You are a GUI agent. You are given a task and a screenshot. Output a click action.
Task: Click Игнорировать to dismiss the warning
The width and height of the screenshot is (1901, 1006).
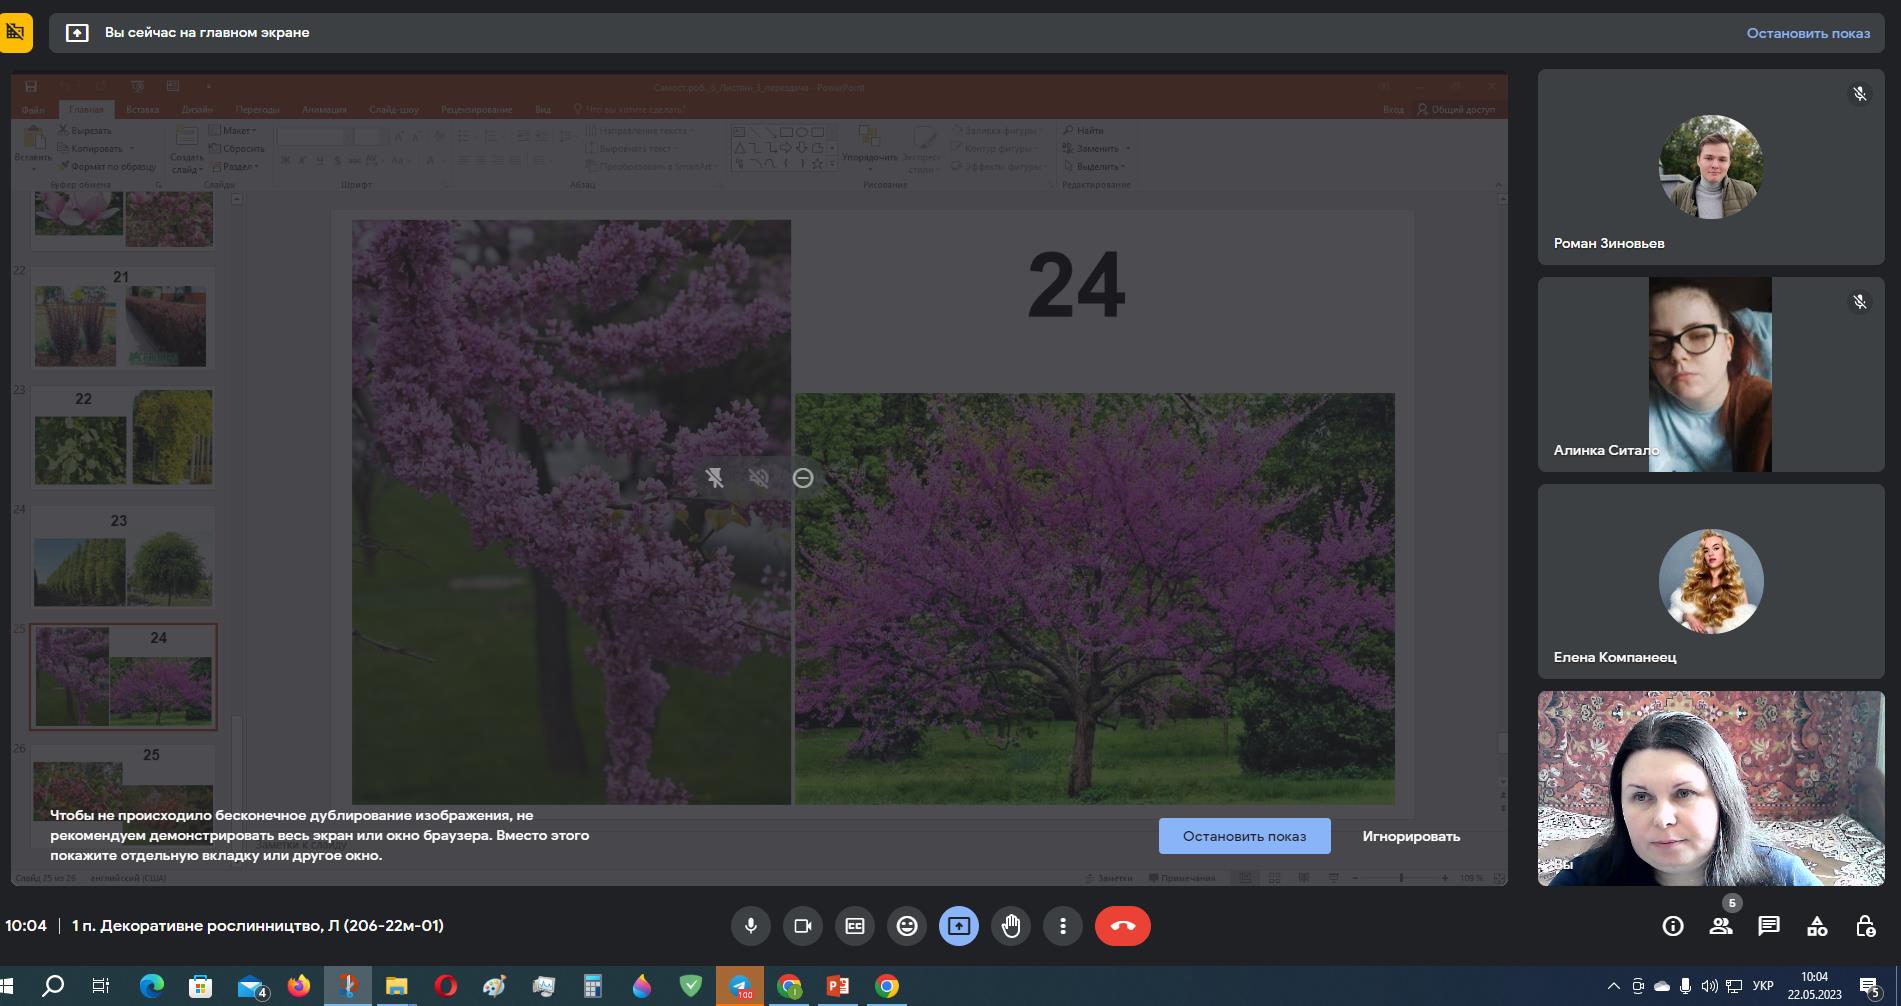point(1410,836)
